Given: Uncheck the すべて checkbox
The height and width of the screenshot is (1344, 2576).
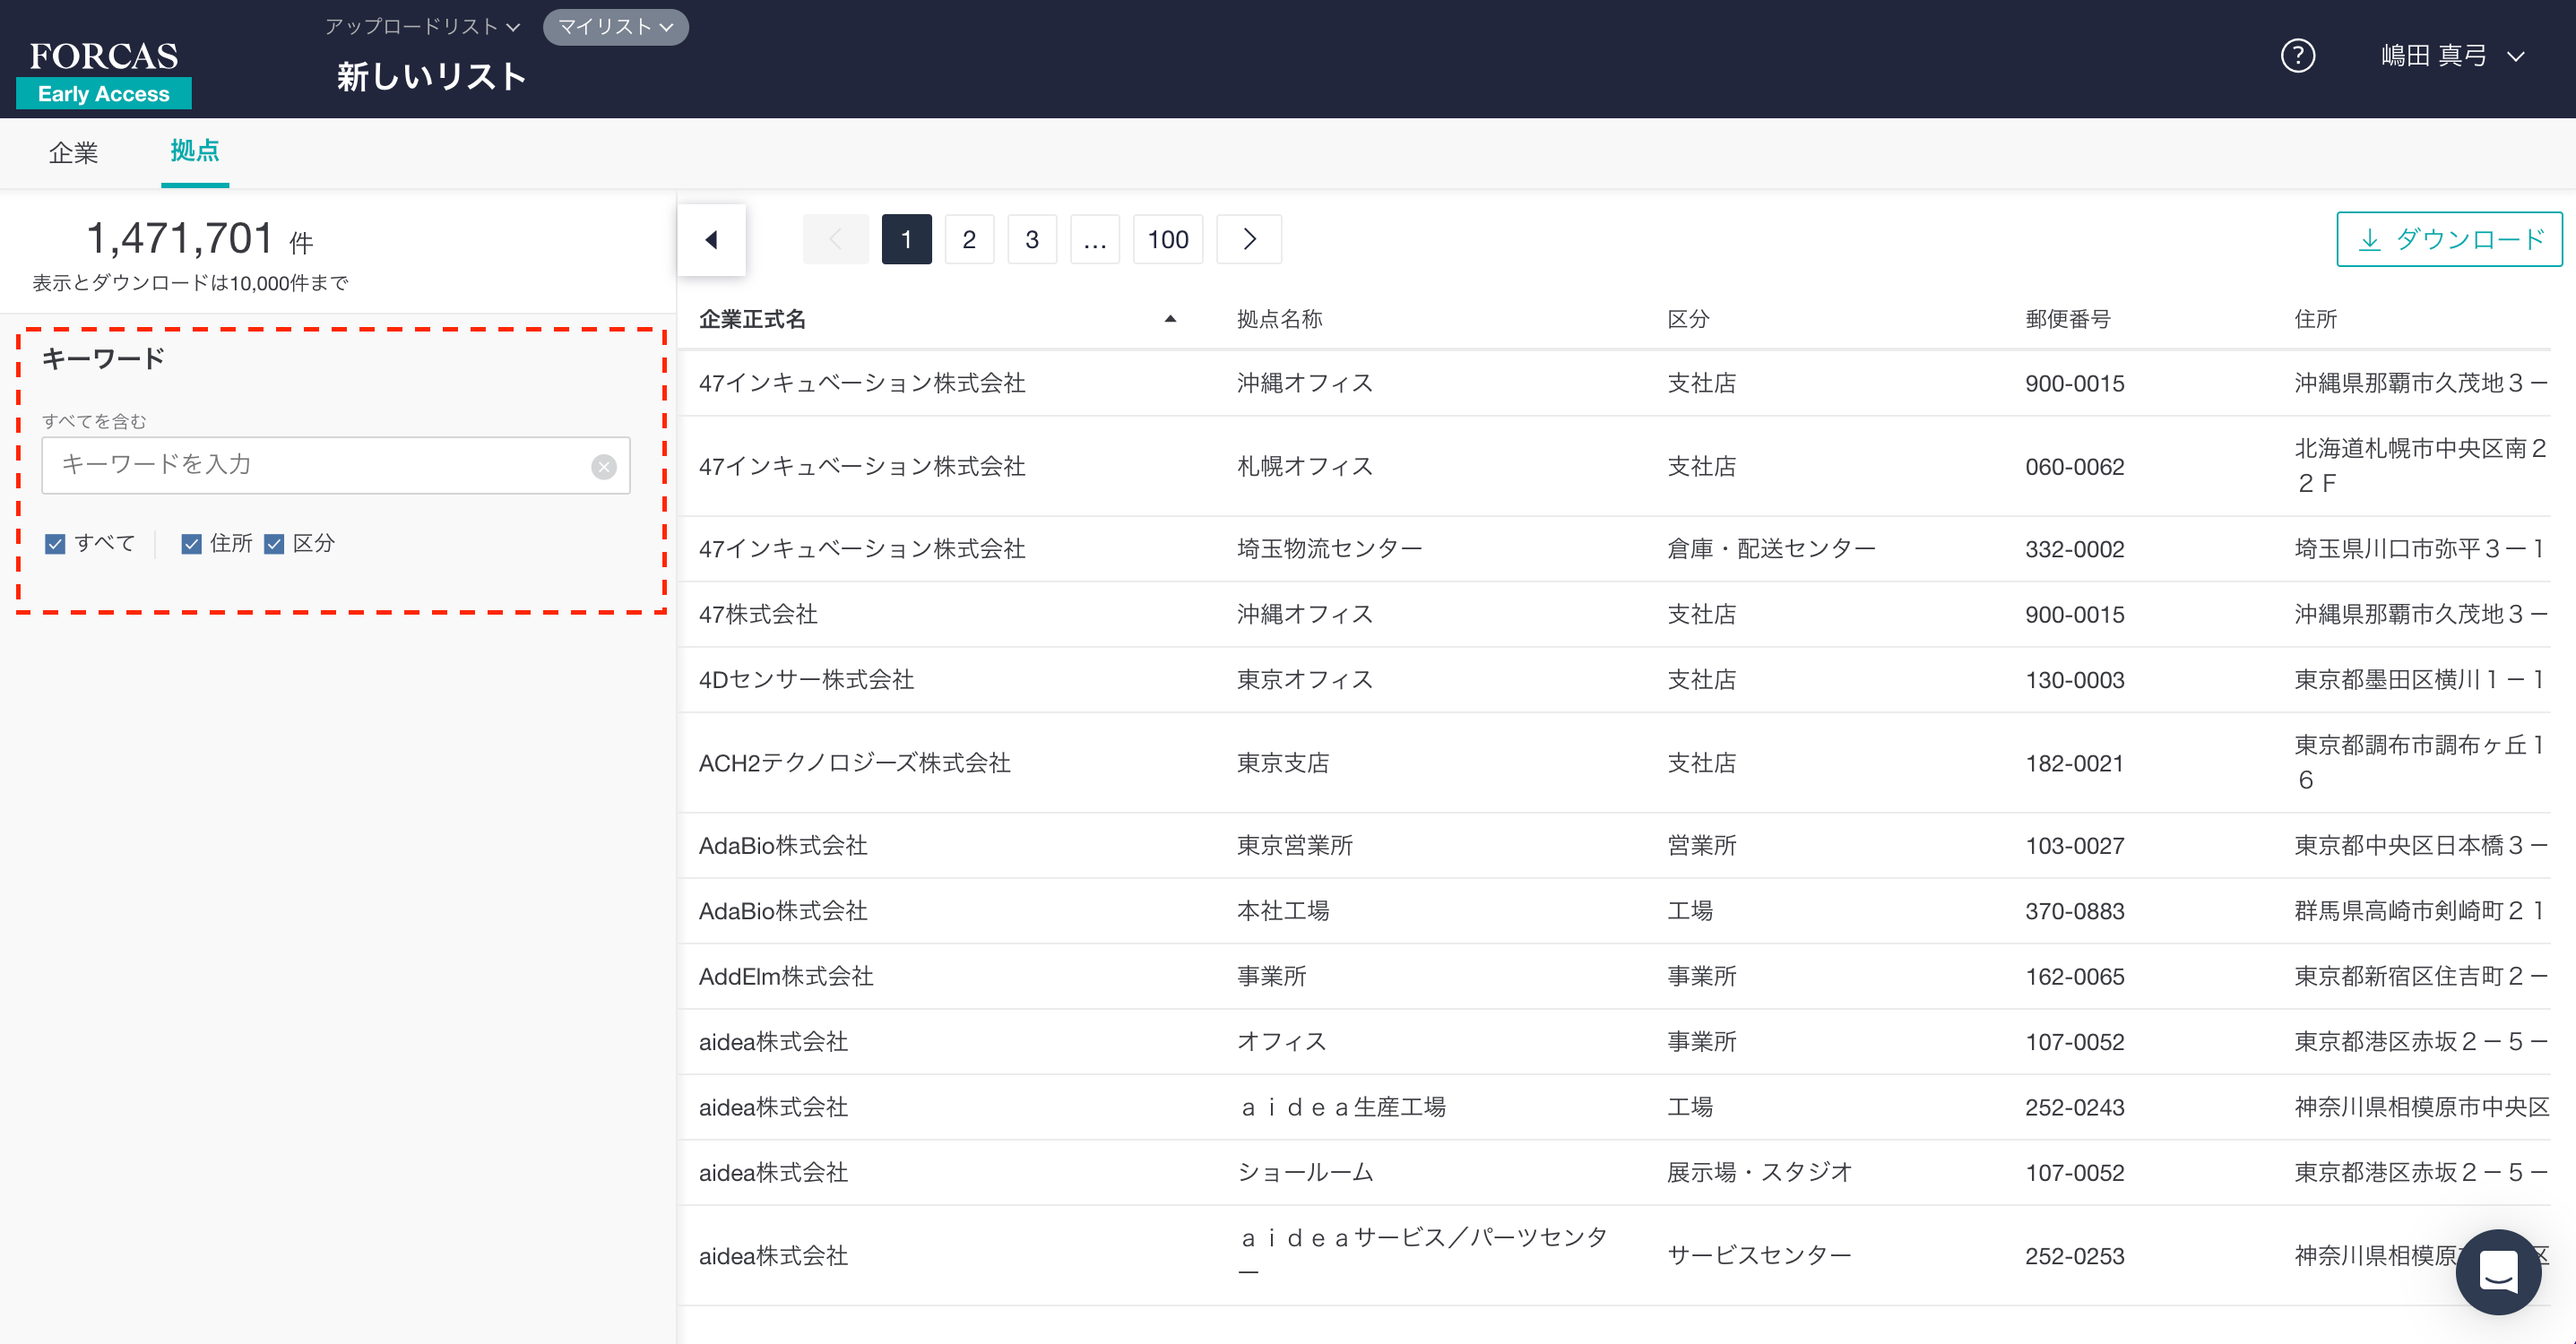Looking at the screenshot, I should pos(56,544).
